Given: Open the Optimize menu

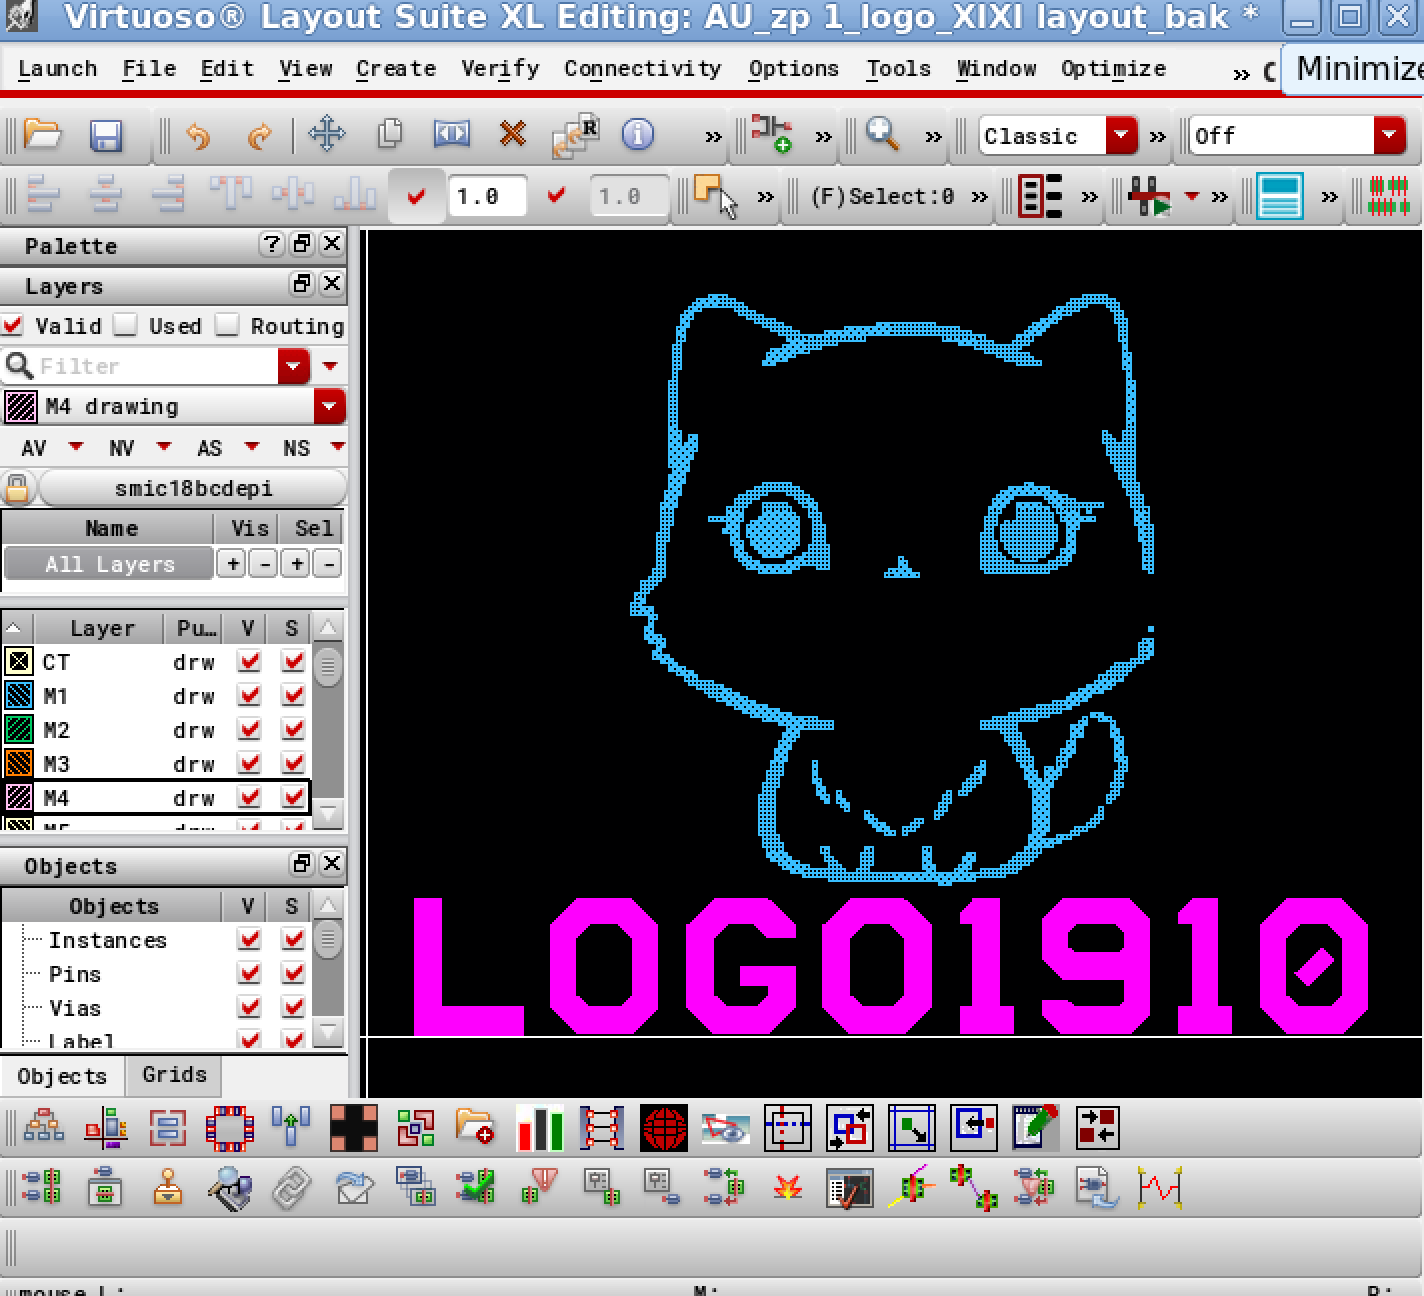Looking at the screenshot, I should point(1113,69).
